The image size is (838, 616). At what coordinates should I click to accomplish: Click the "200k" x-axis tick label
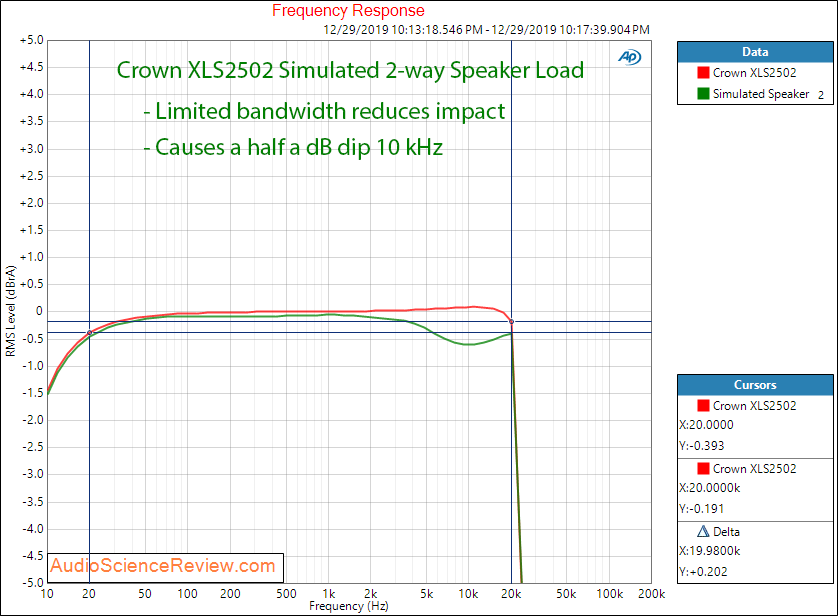(651, 594)
